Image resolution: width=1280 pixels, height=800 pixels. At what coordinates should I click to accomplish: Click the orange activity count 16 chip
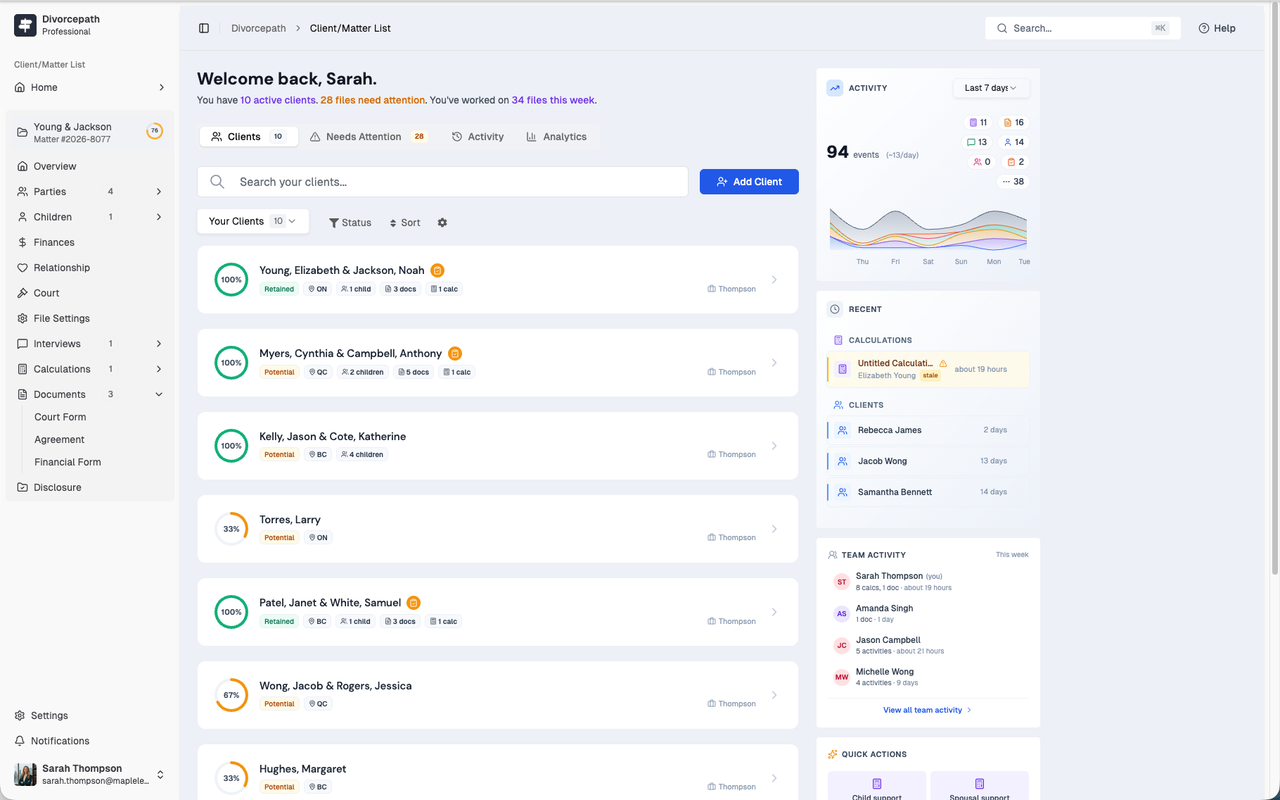[x=1014, y=122]
